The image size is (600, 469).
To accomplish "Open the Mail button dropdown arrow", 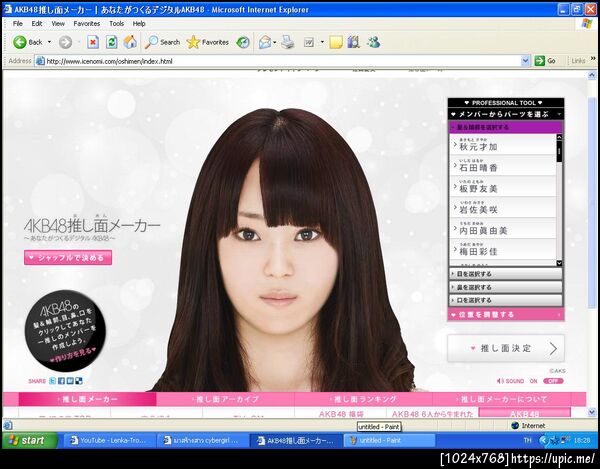I will 275,42.
